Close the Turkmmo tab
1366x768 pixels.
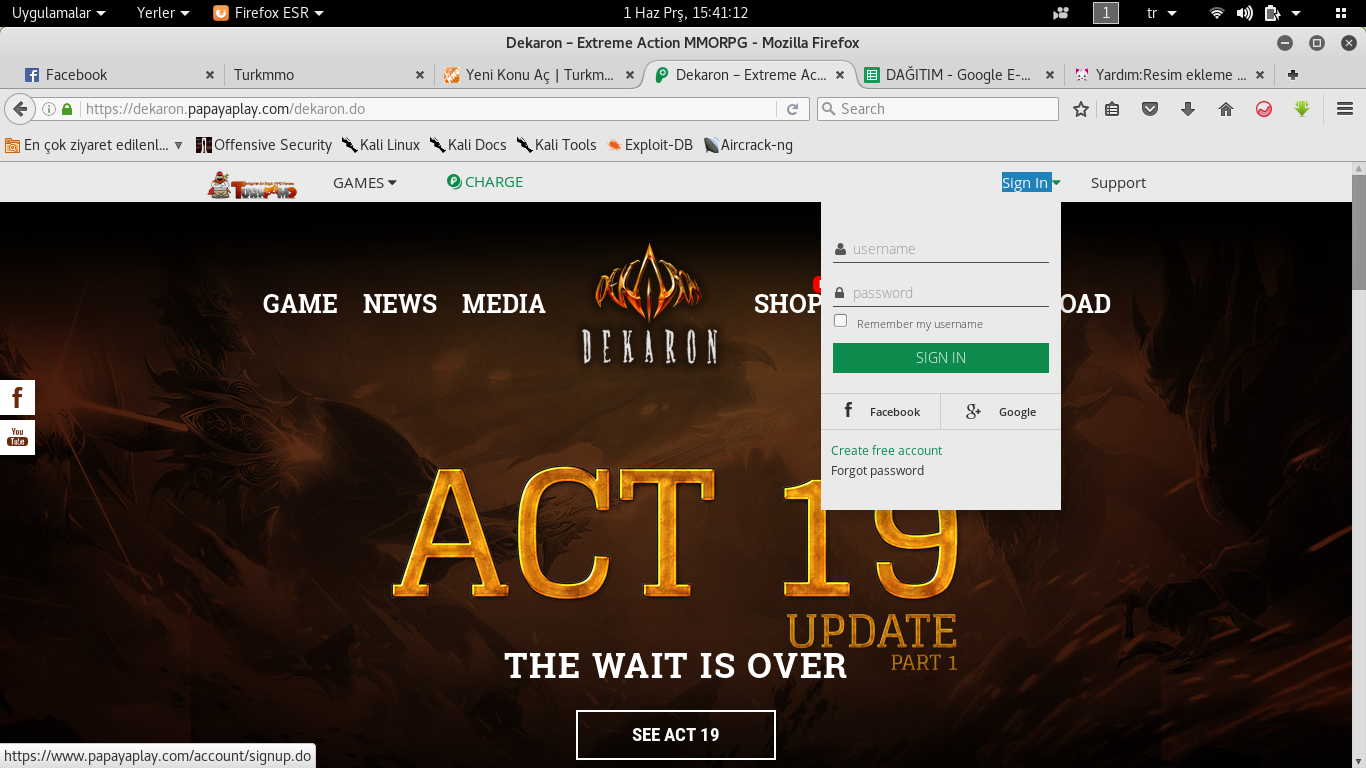420,75
